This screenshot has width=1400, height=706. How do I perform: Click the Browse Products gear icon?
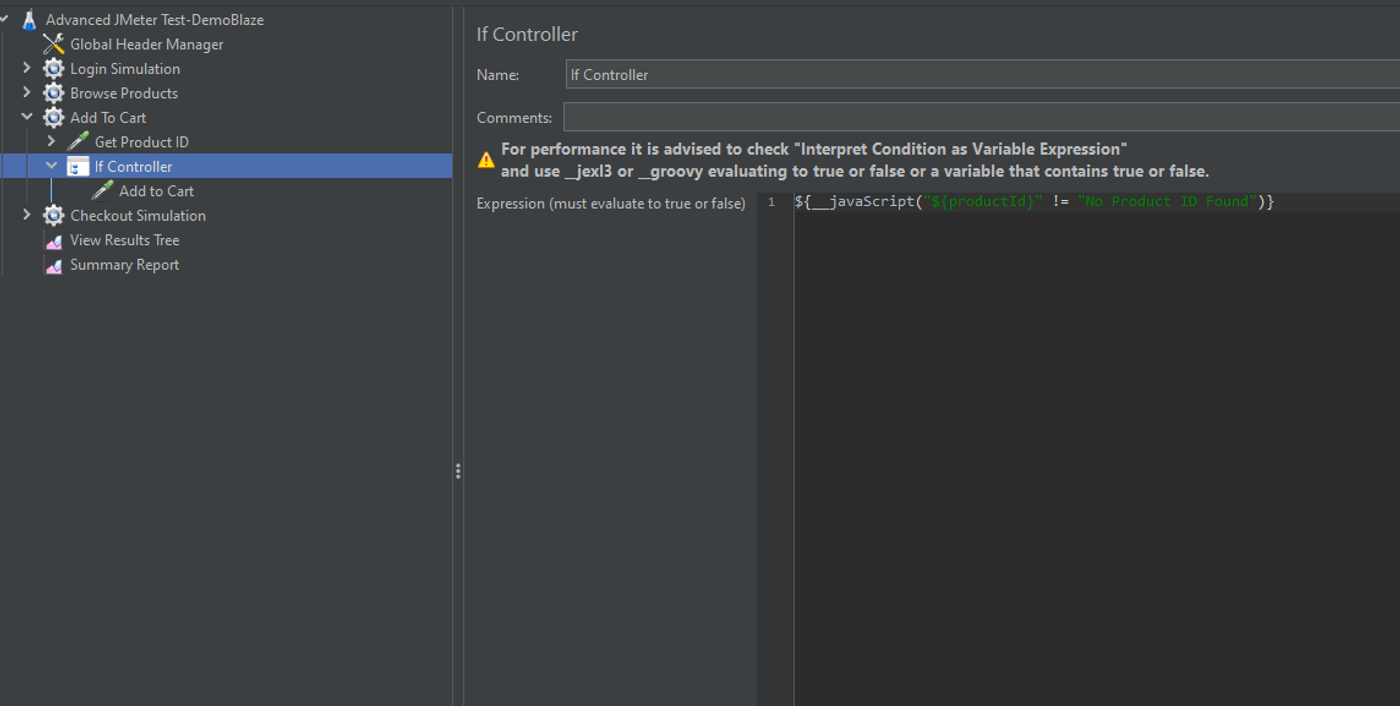pyautogui.click(x=54, y=93)
